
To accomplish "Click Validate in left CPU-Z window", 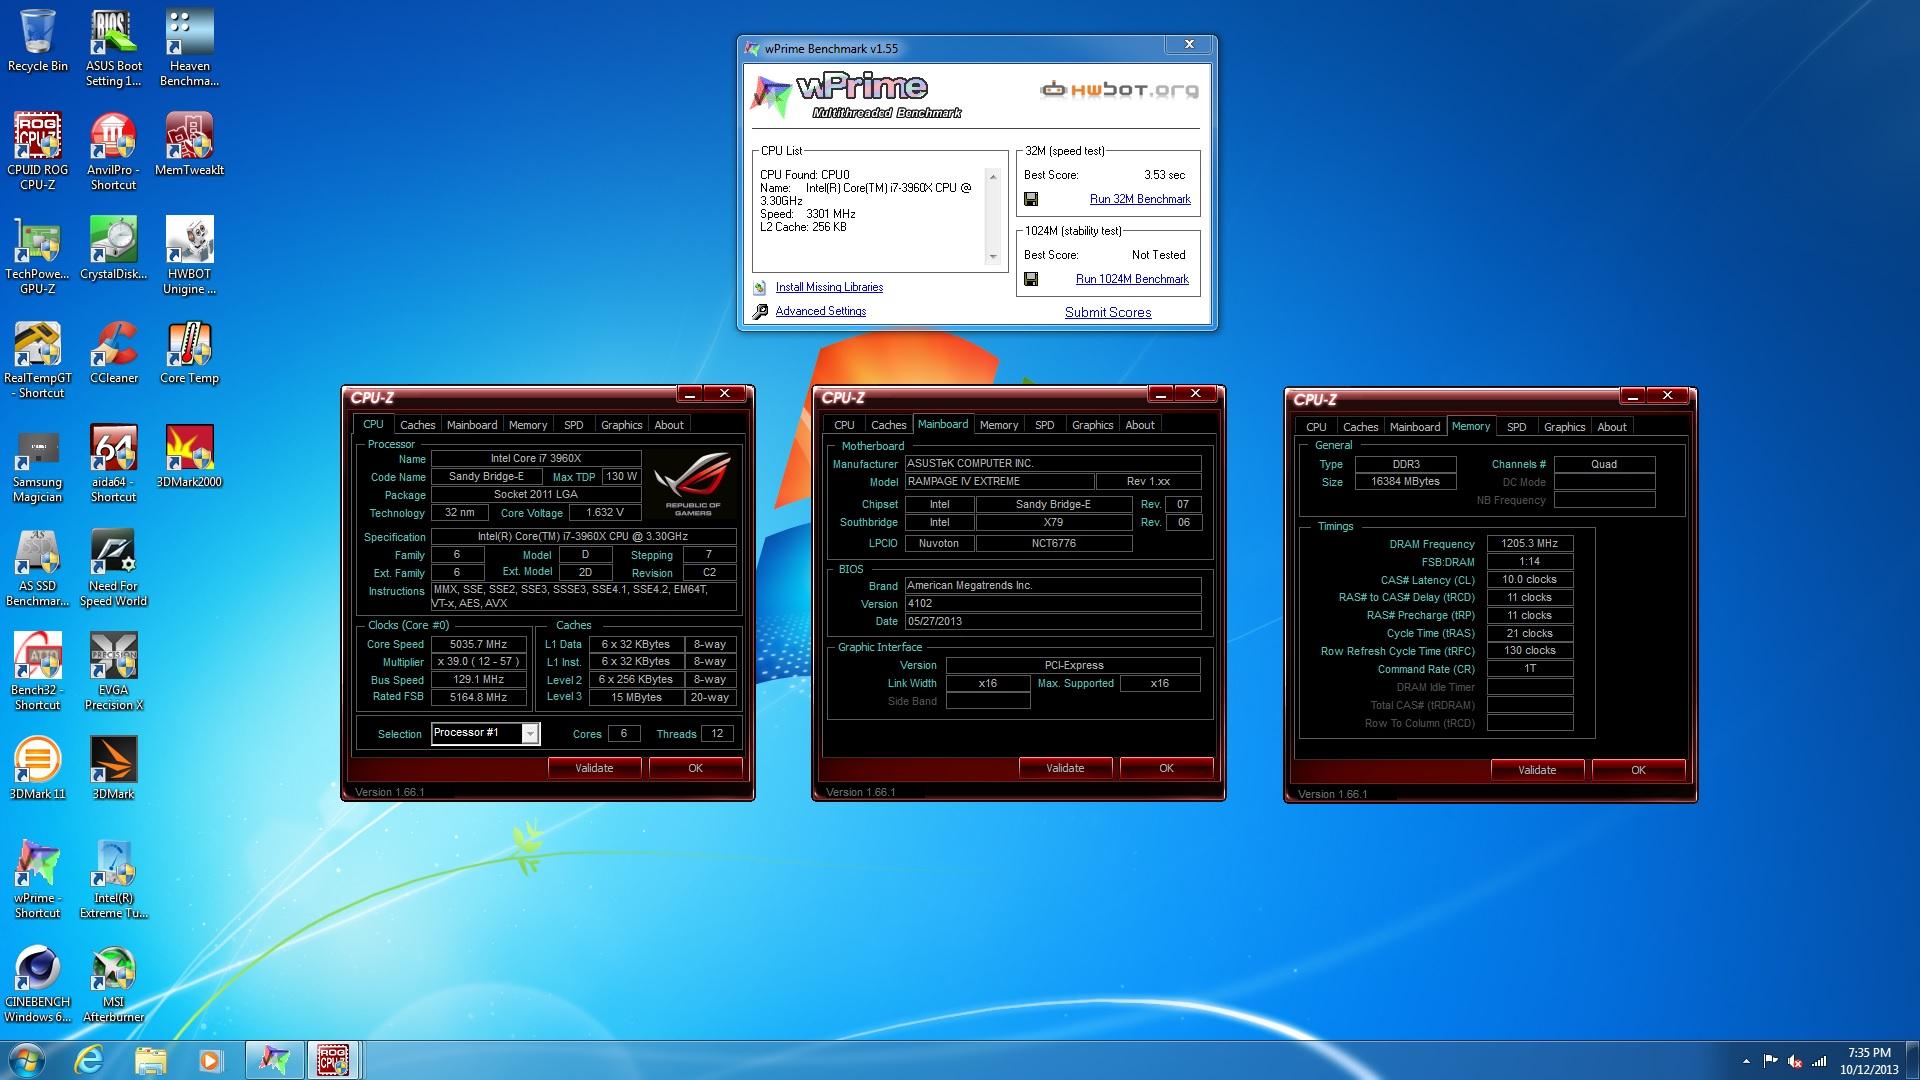I will pos(594,768).
